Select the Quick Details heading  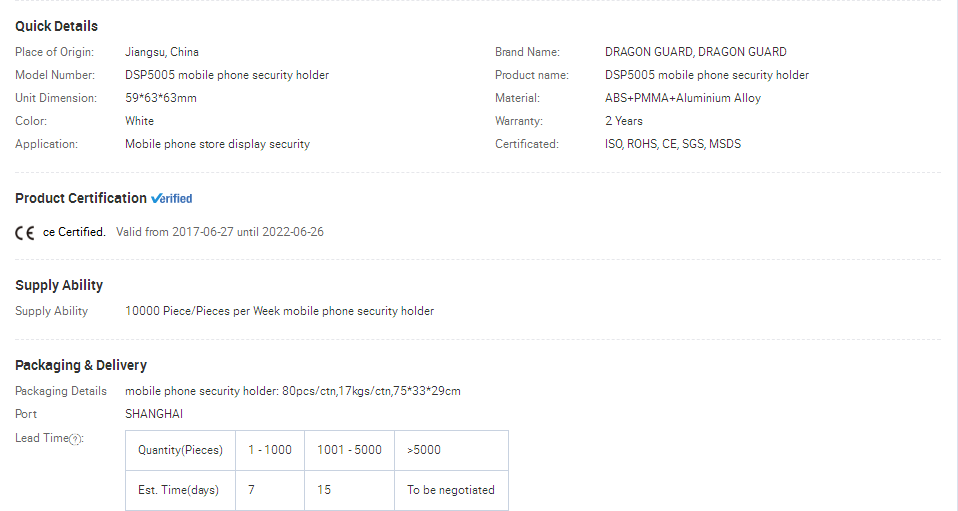56,26
